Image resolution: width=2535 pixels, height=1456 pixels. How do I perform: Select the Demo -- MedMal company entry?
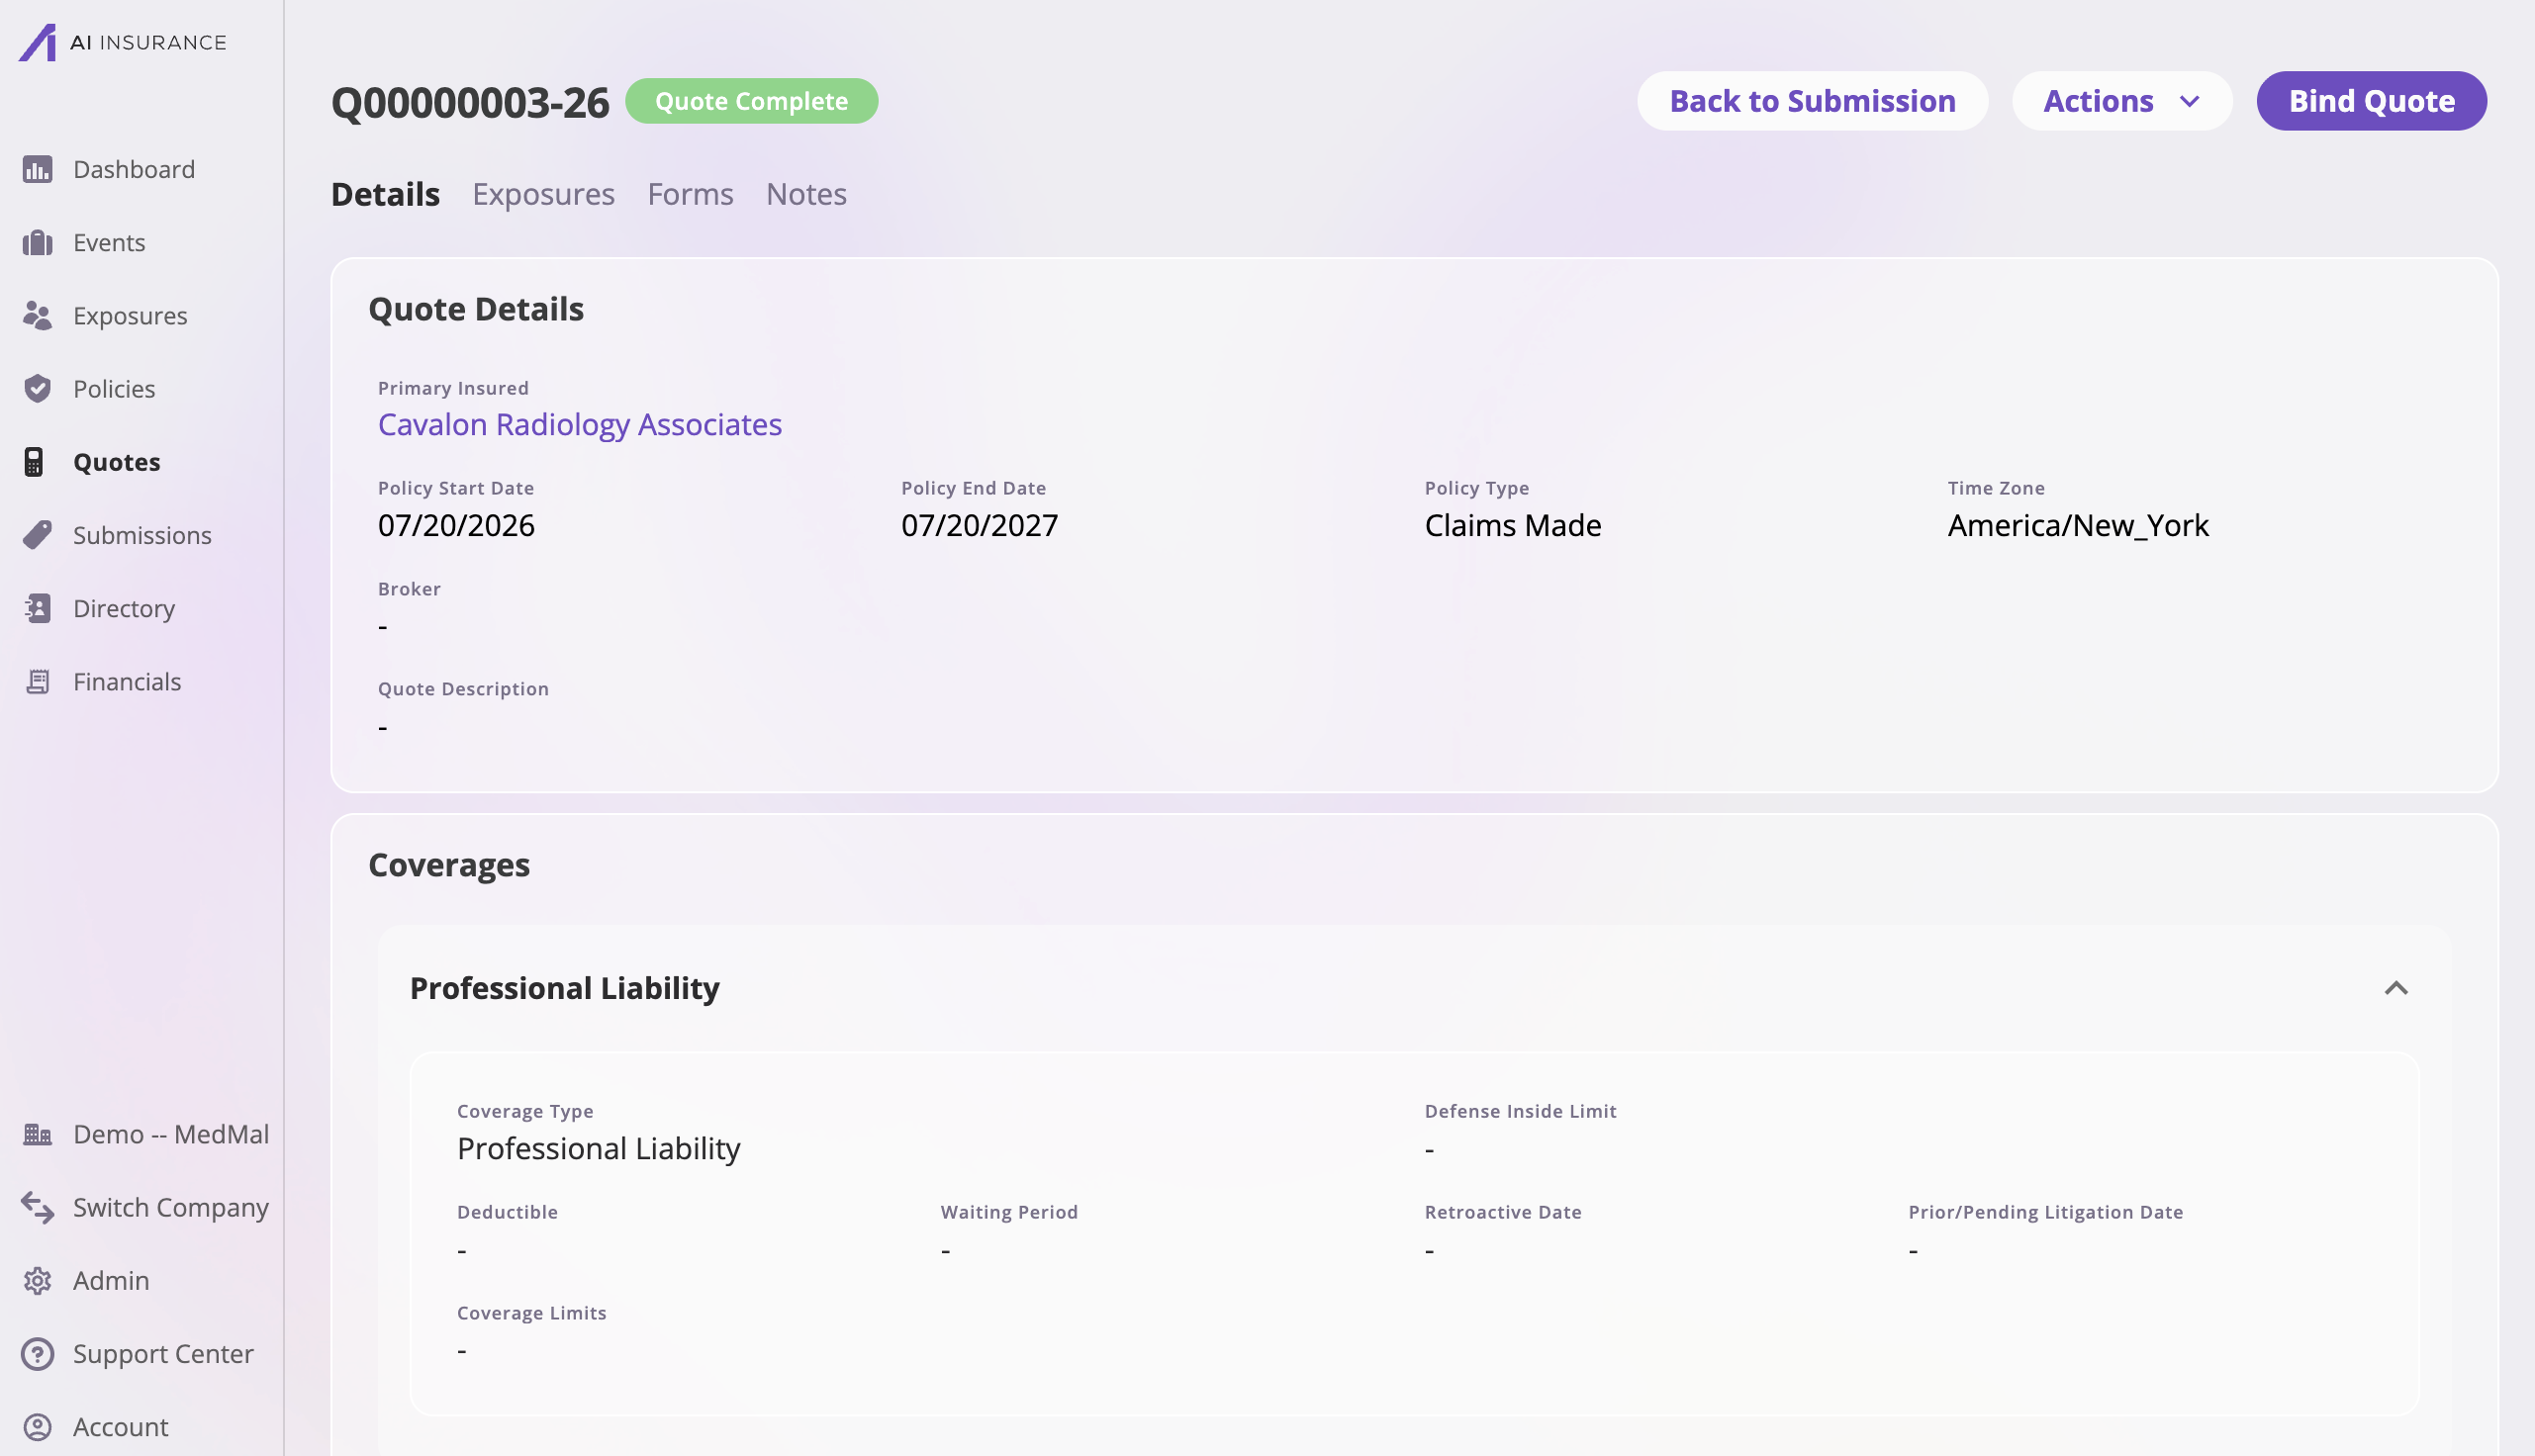(171, 1134)
